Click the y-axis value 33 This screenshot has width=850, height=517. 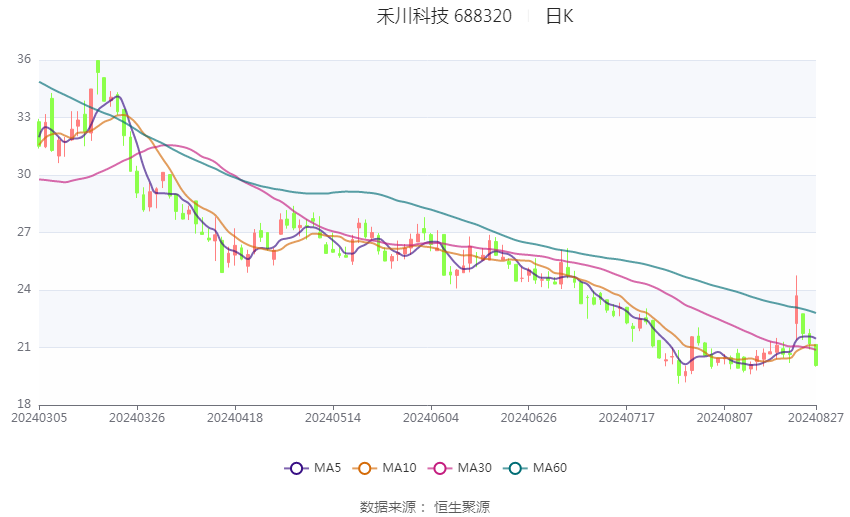24,117
